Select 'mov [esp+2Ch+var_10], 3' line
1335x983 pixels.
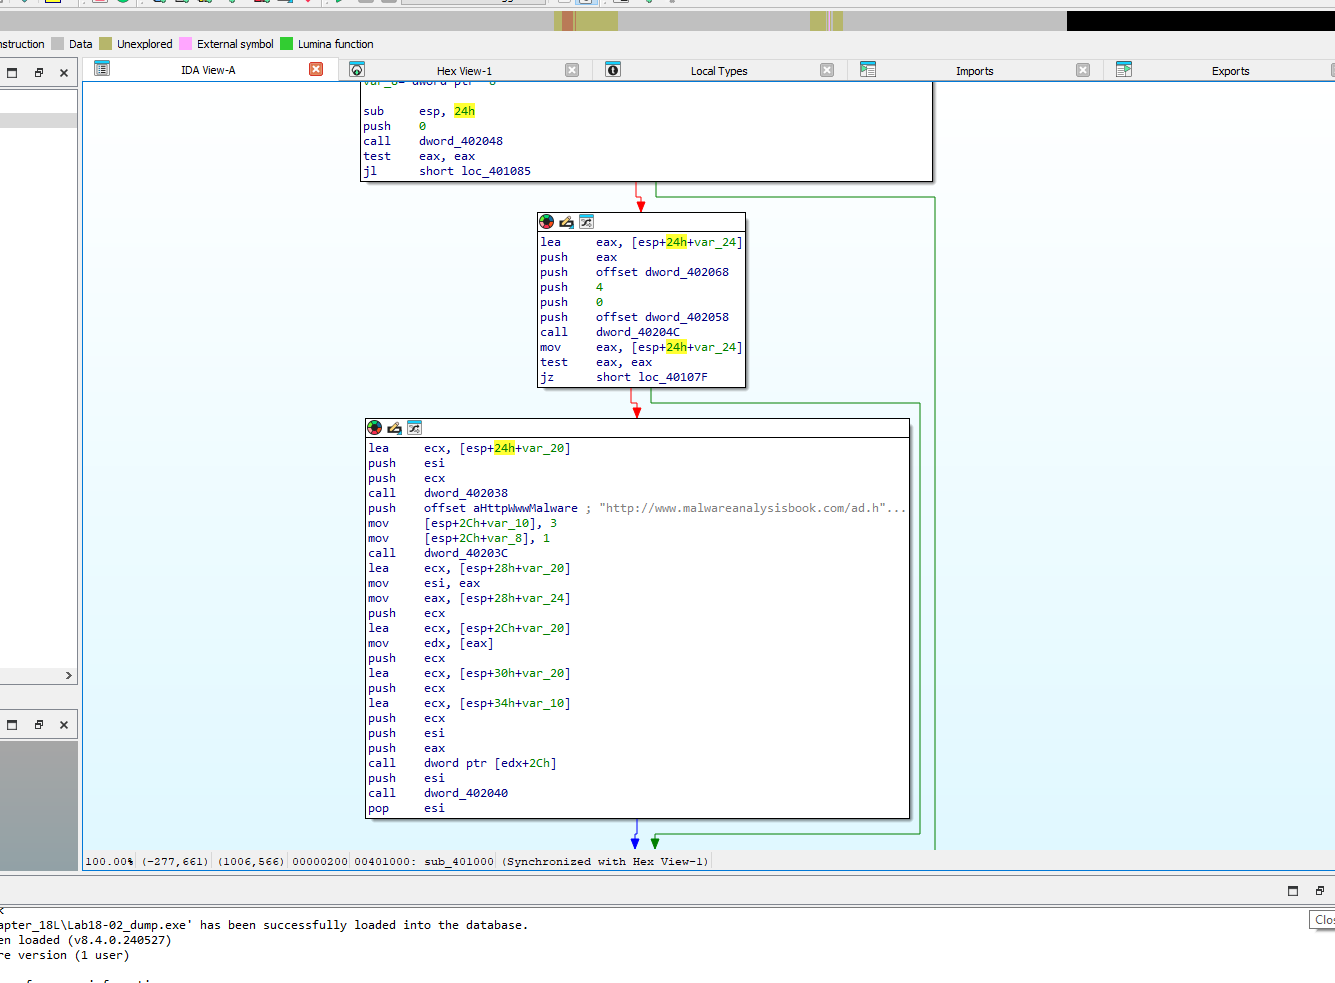[x=463, y=523]
